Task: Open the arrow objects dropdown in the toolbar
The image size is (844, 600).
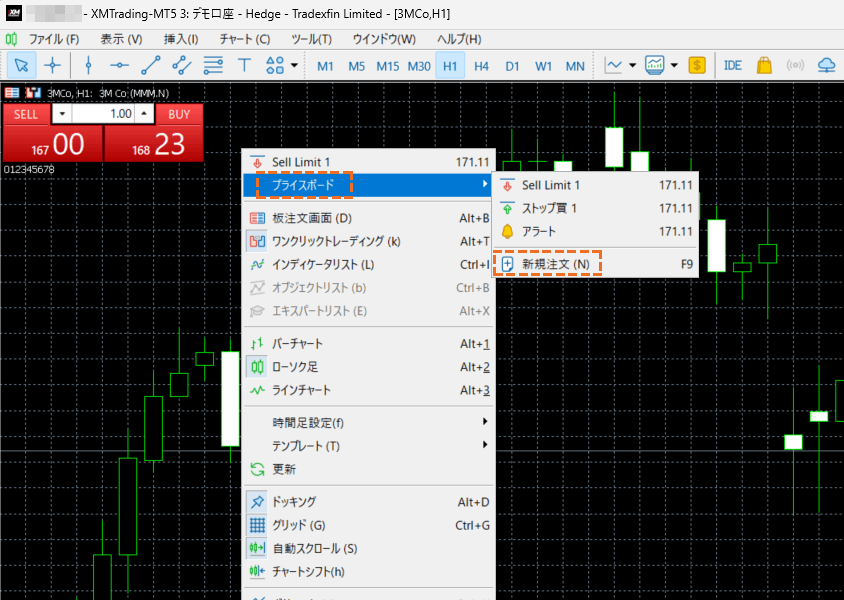Action: (293, 65)
